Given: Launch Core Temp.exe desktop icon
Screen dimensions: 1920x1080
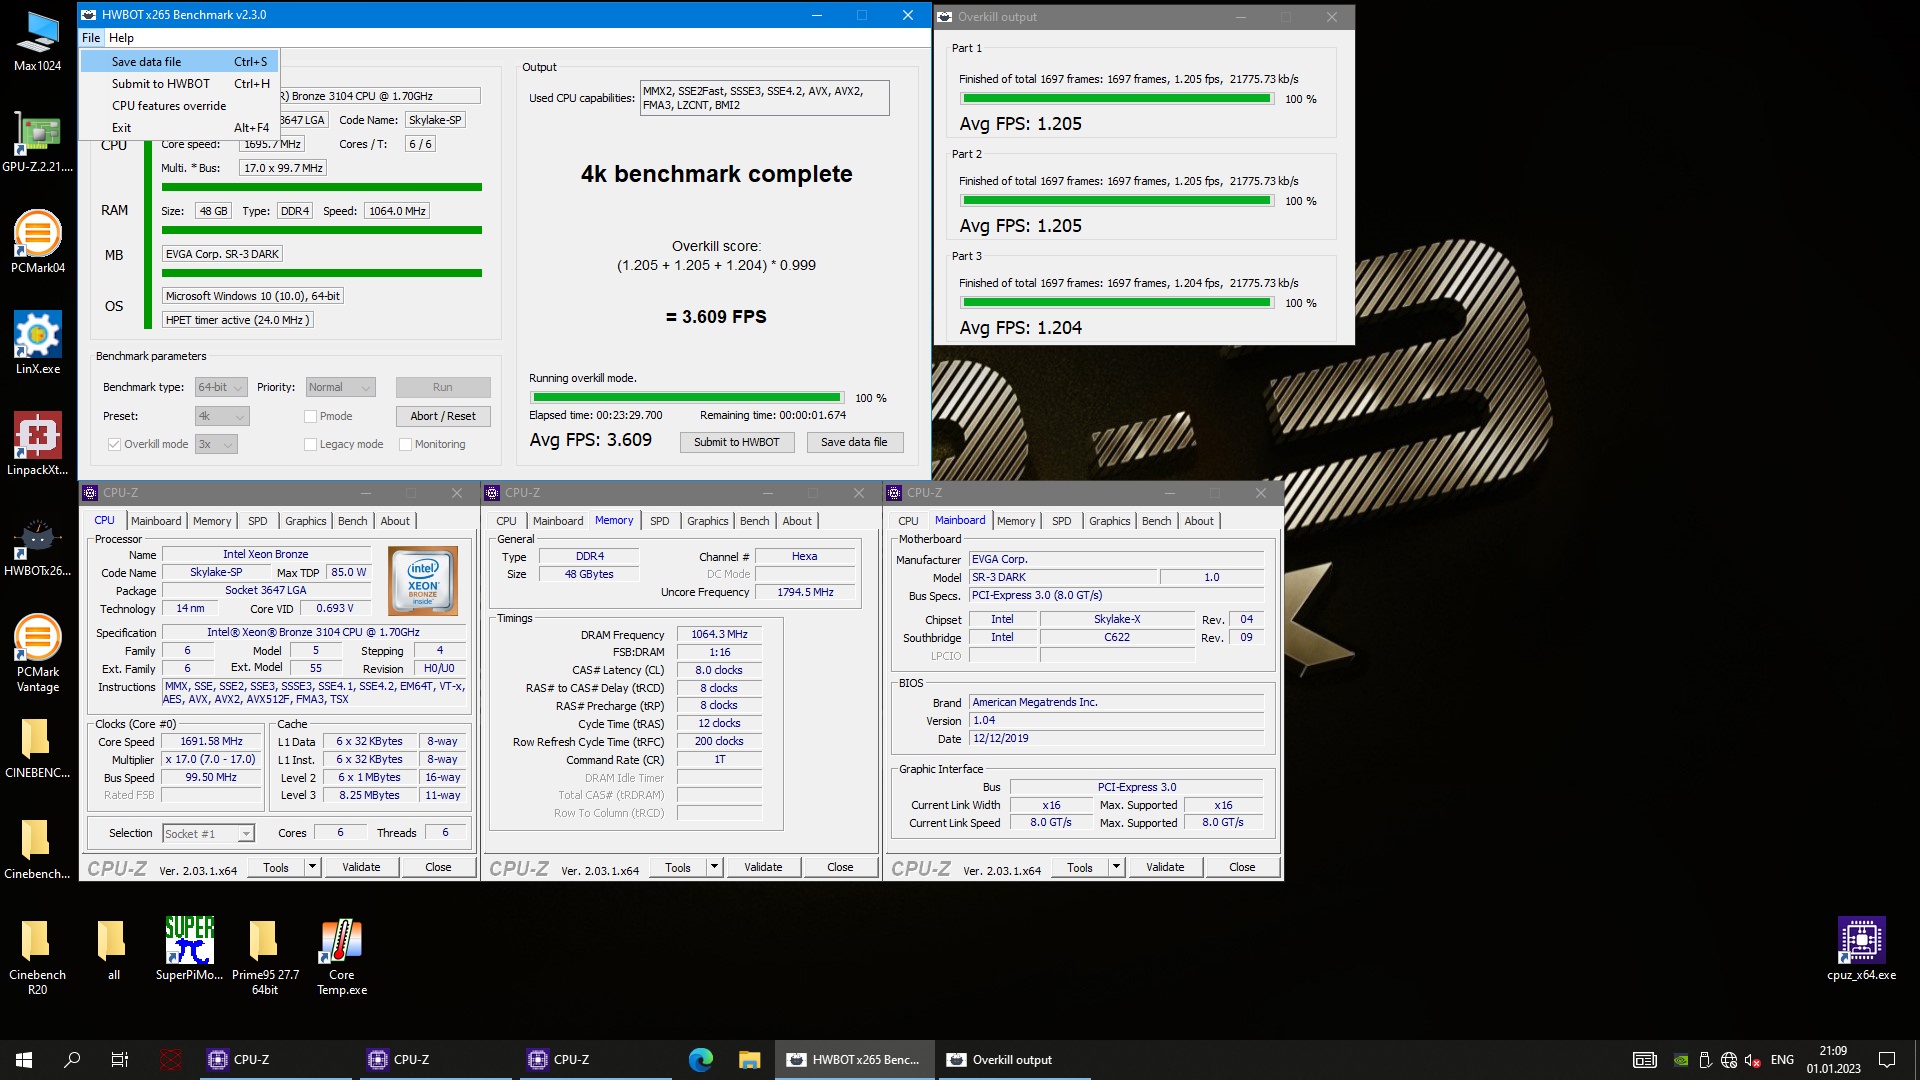Looking at the screenshot, I should pos(342,957).
